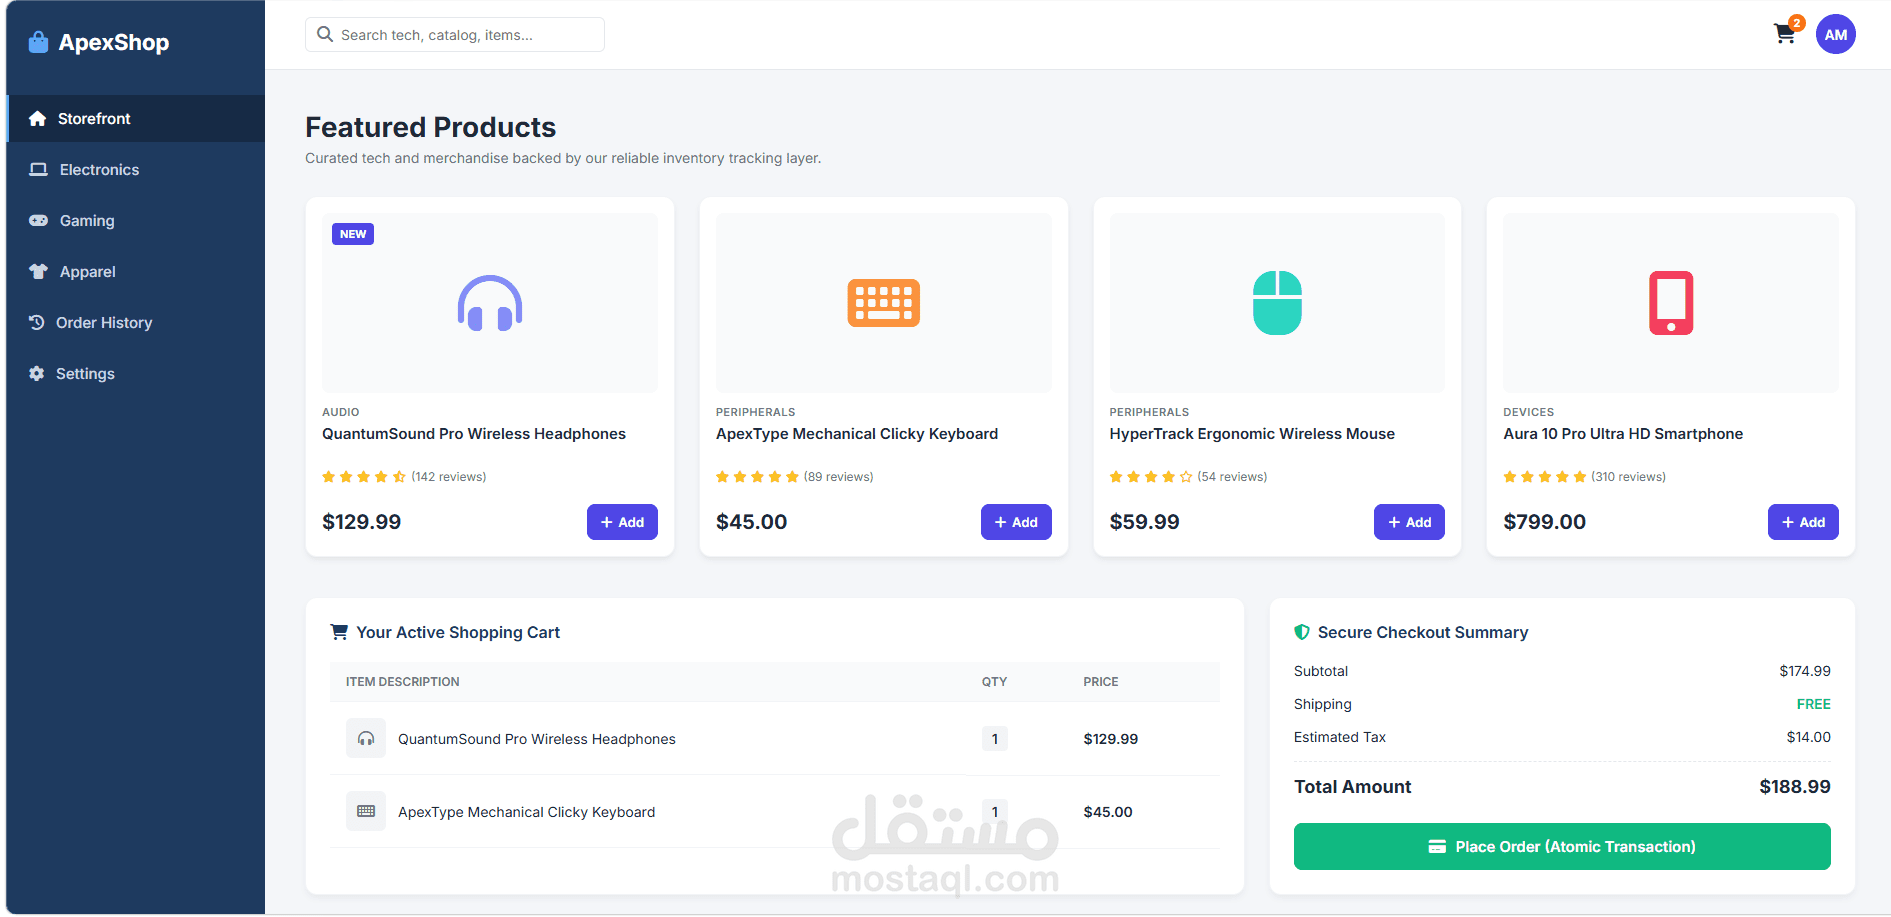Click the ITEM DESCRIPTION column header
The image size is (1891, 917).
pyautogui.click(x=403, y=682)
